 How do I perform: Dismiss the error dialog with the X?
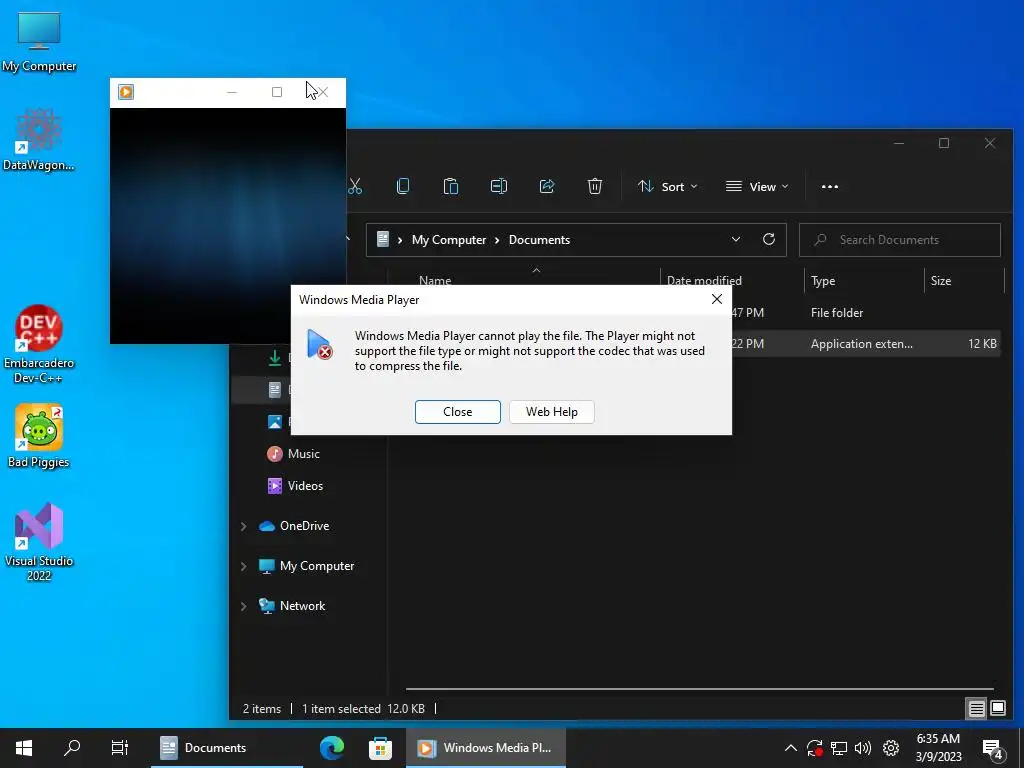(716, 299)
